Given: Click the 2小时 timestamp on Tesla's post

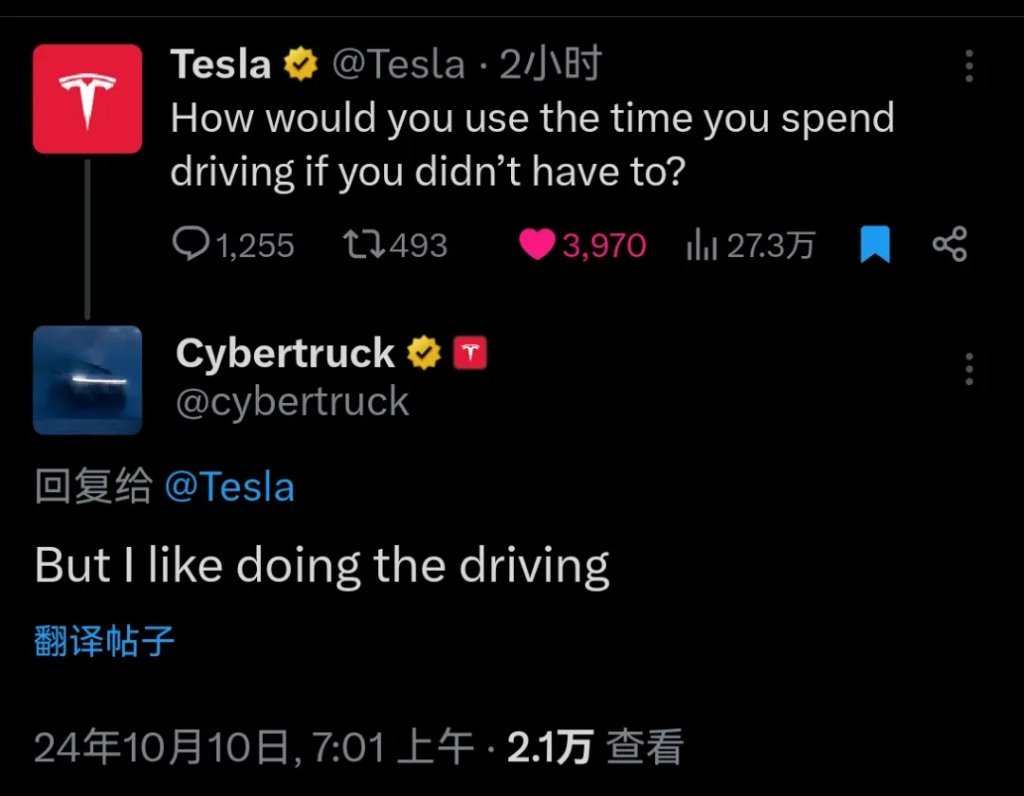Looking at the screenshot, I should click(550, 66).
